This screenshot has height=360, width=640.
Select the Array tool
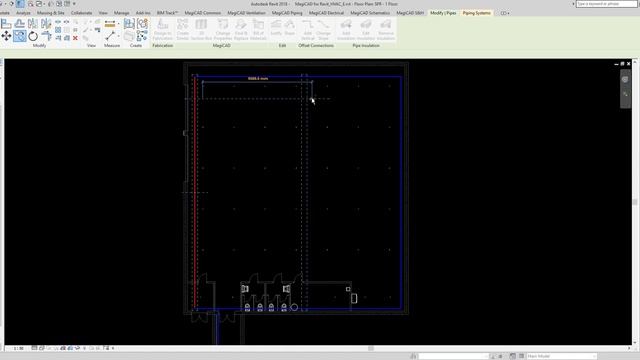tap(58, 30)
